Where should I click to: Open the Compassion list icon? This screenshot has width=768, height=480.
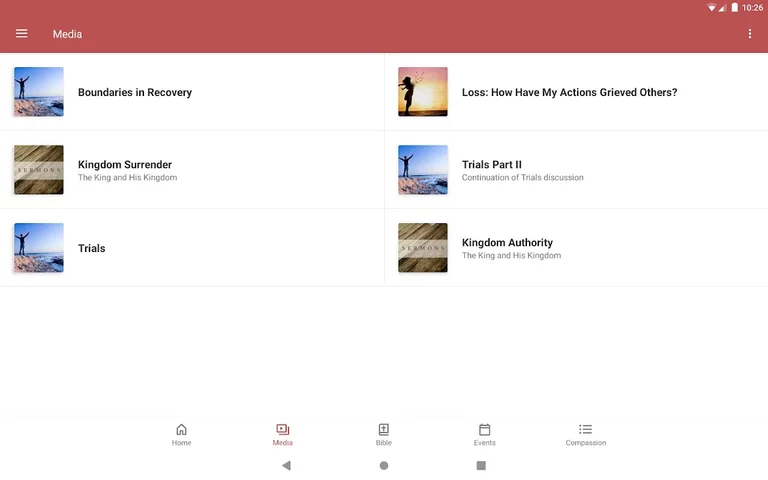[585, 429]
